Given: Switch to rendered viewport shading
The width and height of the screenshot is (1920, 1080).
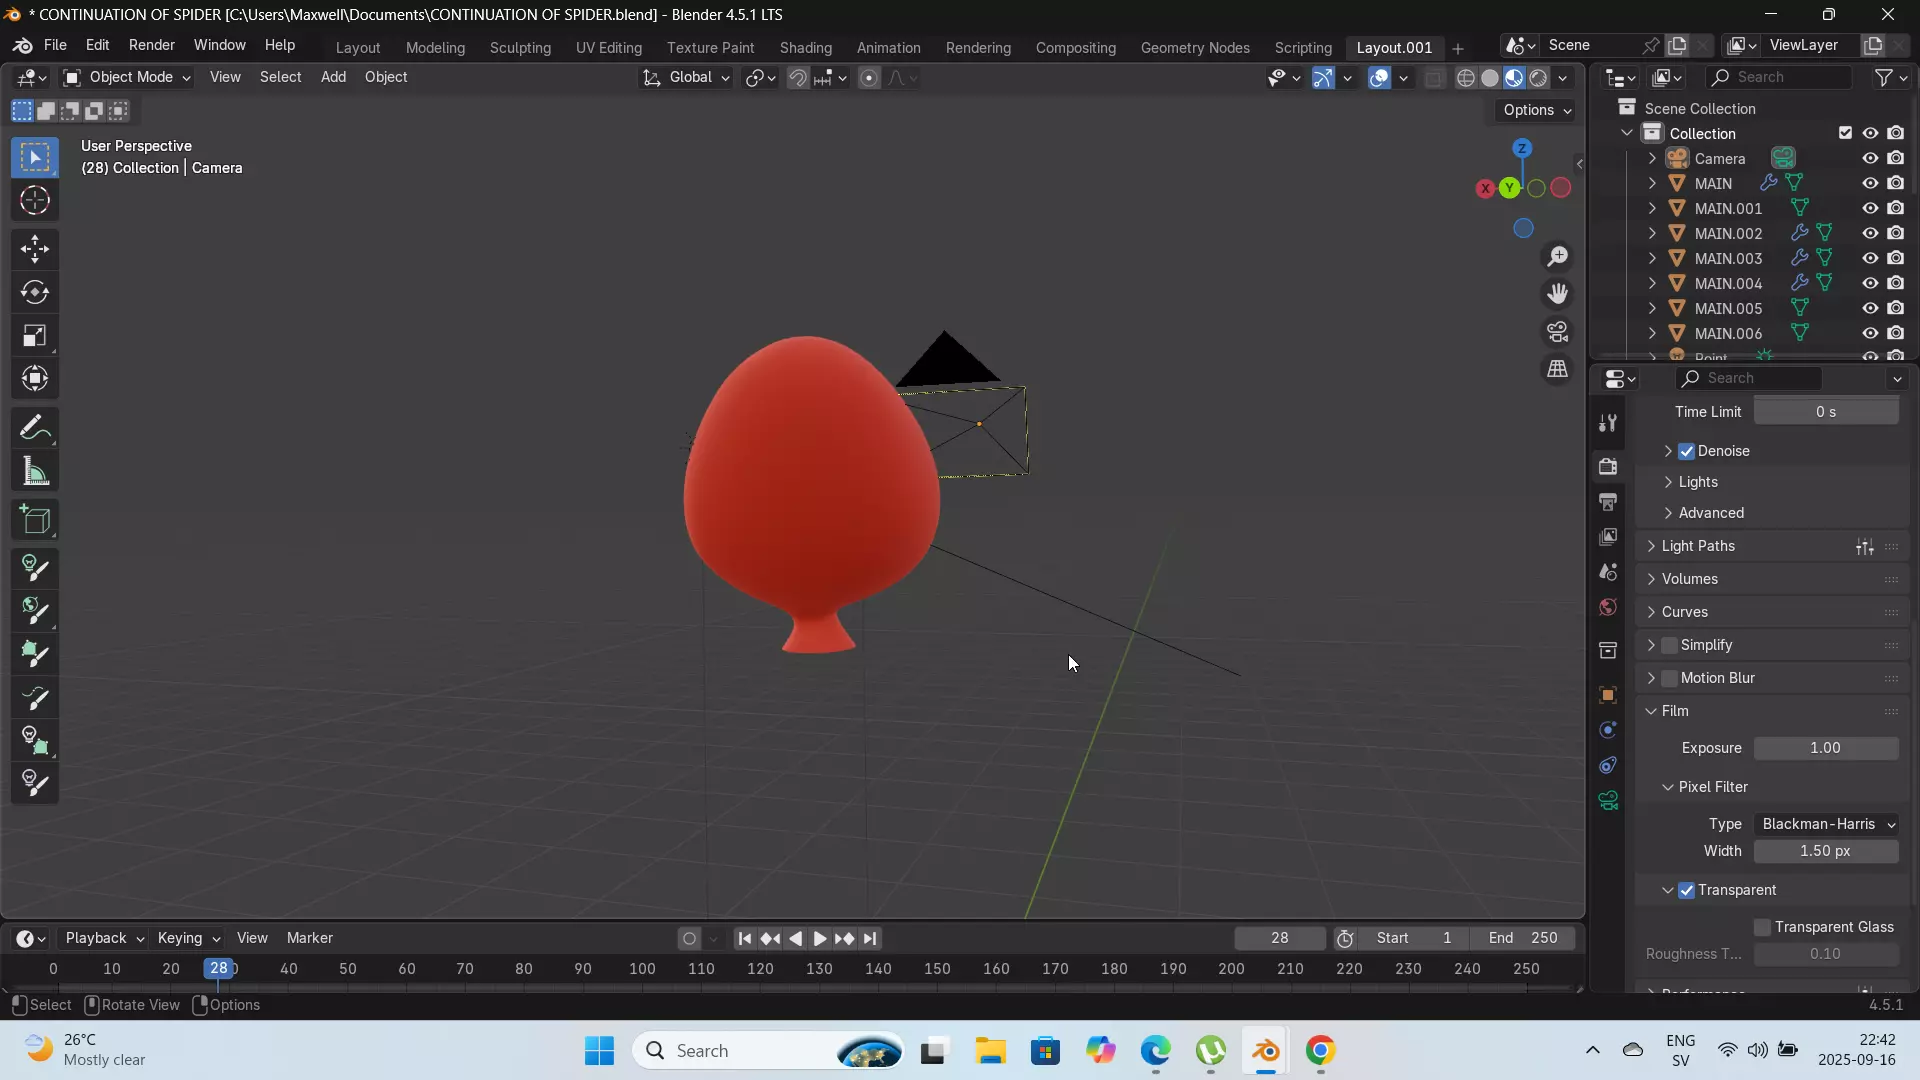Looking at the screenshot, I should [1539, 78].
